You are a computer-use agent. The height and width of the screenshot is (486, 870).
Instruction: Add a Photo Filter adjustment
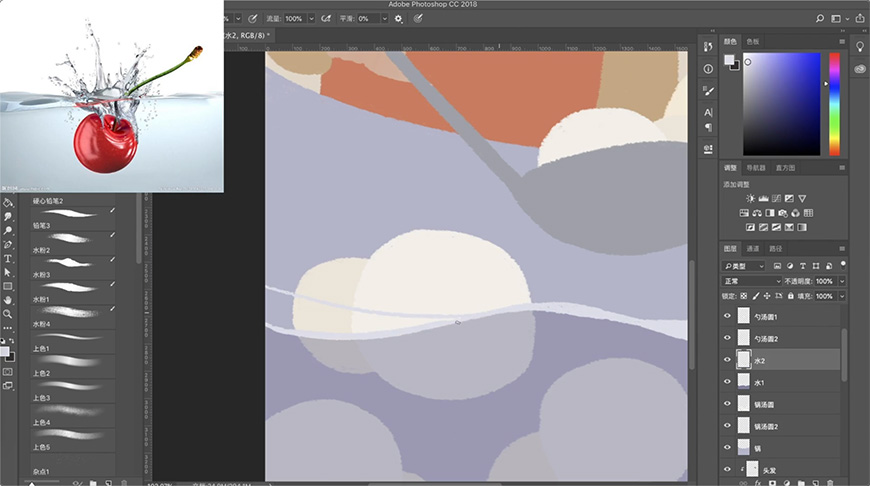tap(782, 213)
